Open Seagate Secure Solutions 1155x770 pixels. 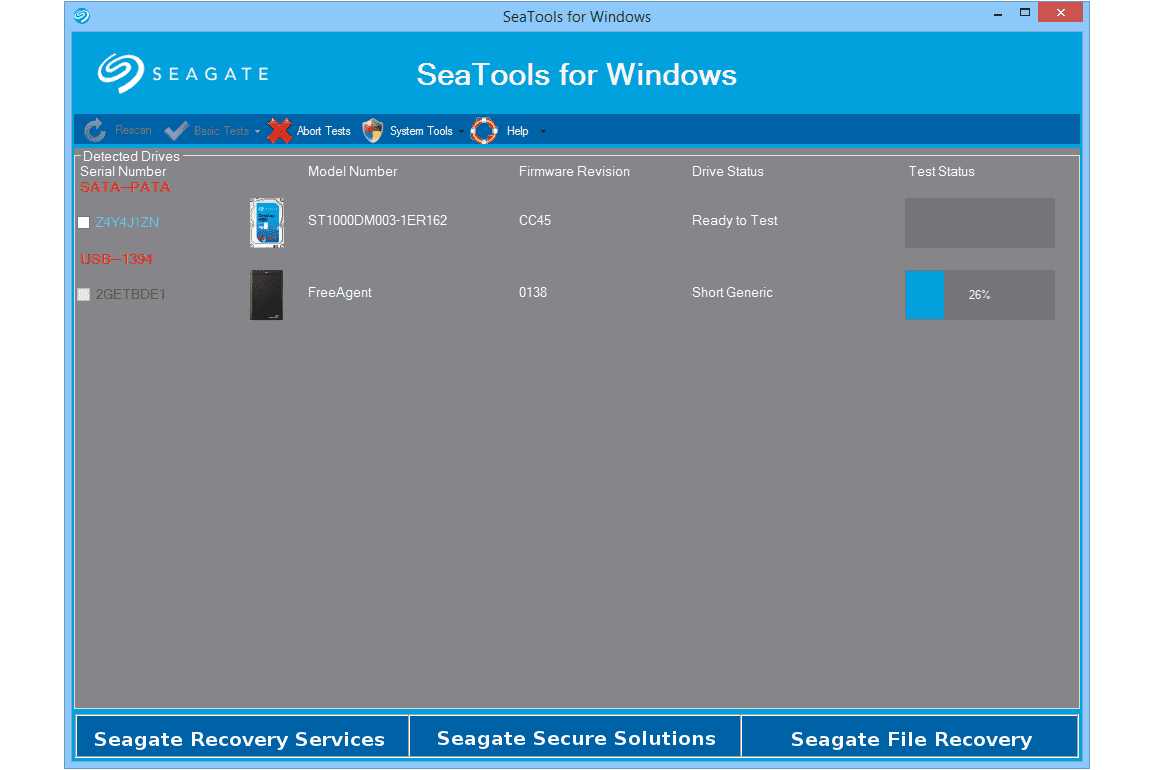576,739
